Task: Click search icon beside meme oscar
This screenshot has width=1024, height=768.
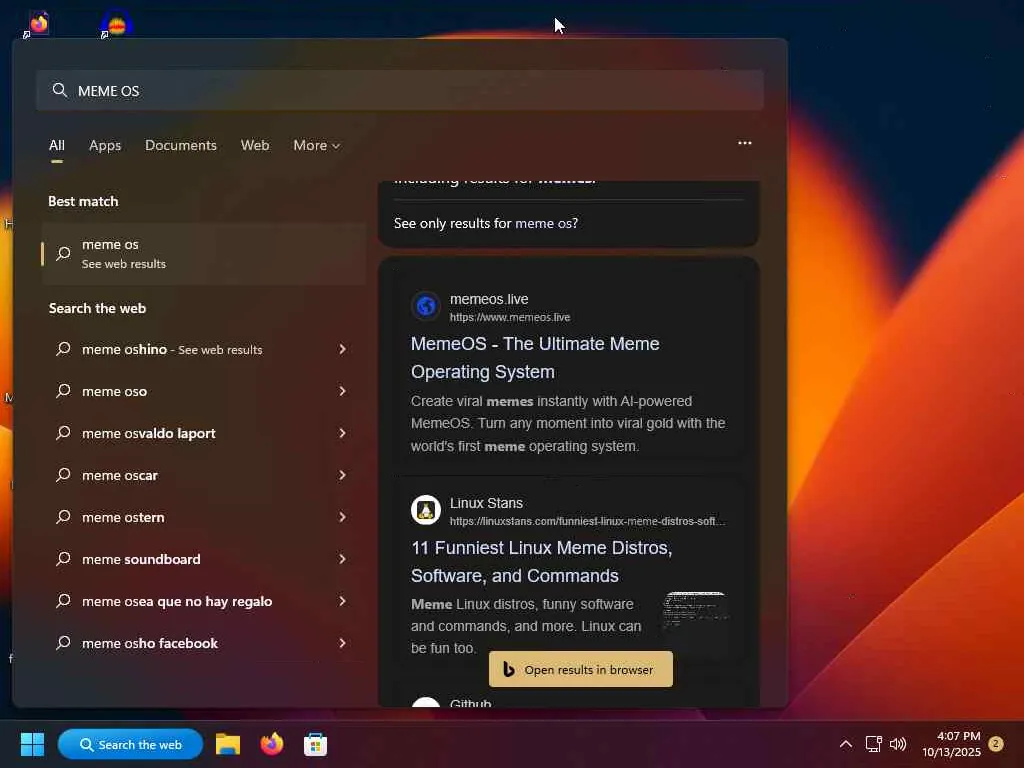Action: (63, 475)
